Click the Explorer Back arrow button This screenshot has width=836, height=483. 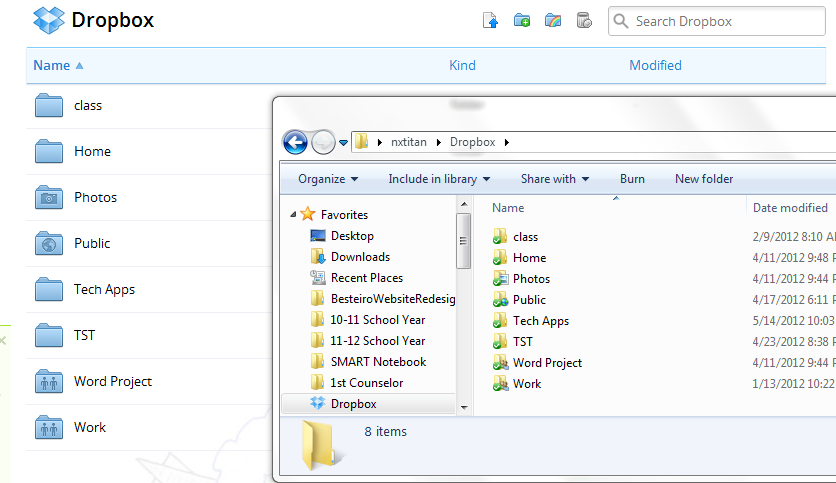[295, 142]
